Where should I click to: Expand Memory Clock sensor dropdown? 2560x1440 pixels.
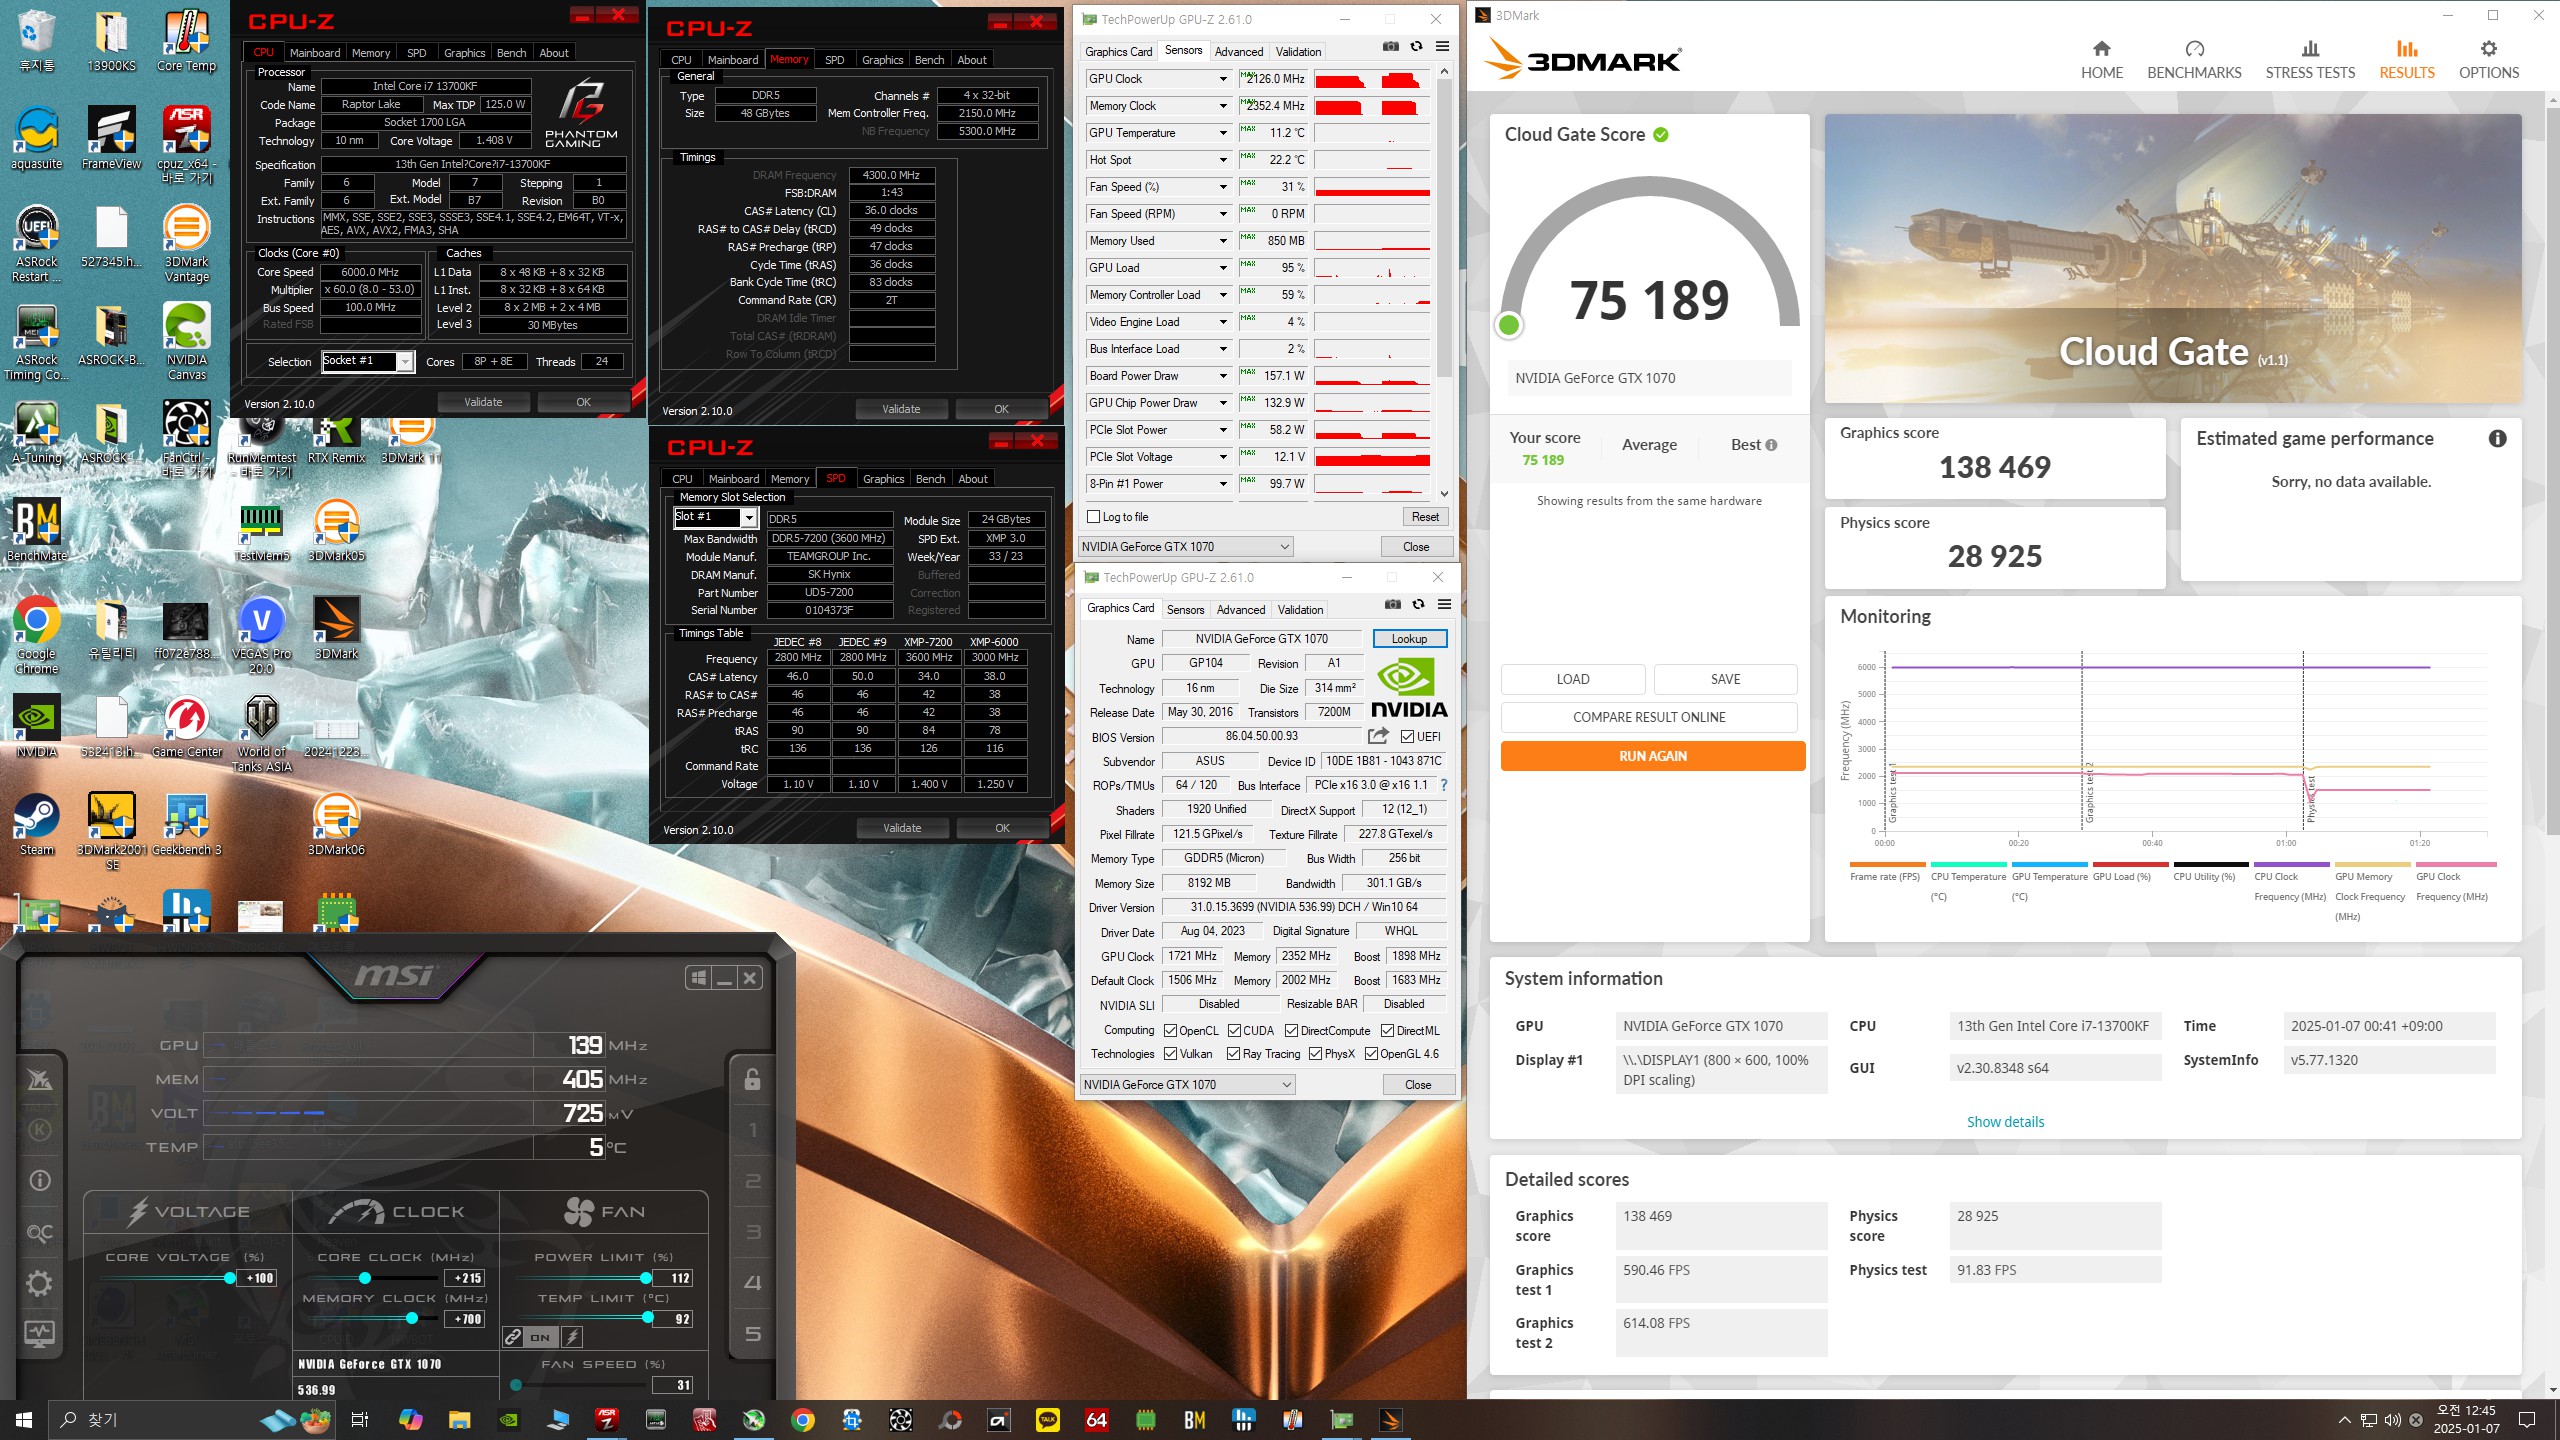1223,106
